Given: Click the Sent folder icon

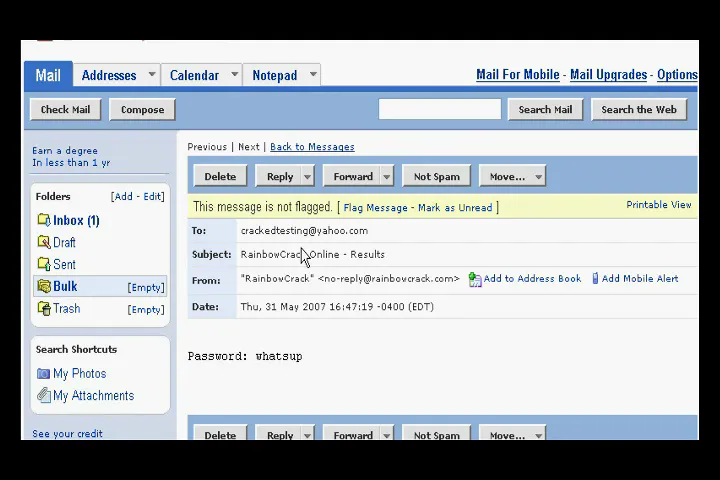Looking at the screenshot, I should coord(44,264).
